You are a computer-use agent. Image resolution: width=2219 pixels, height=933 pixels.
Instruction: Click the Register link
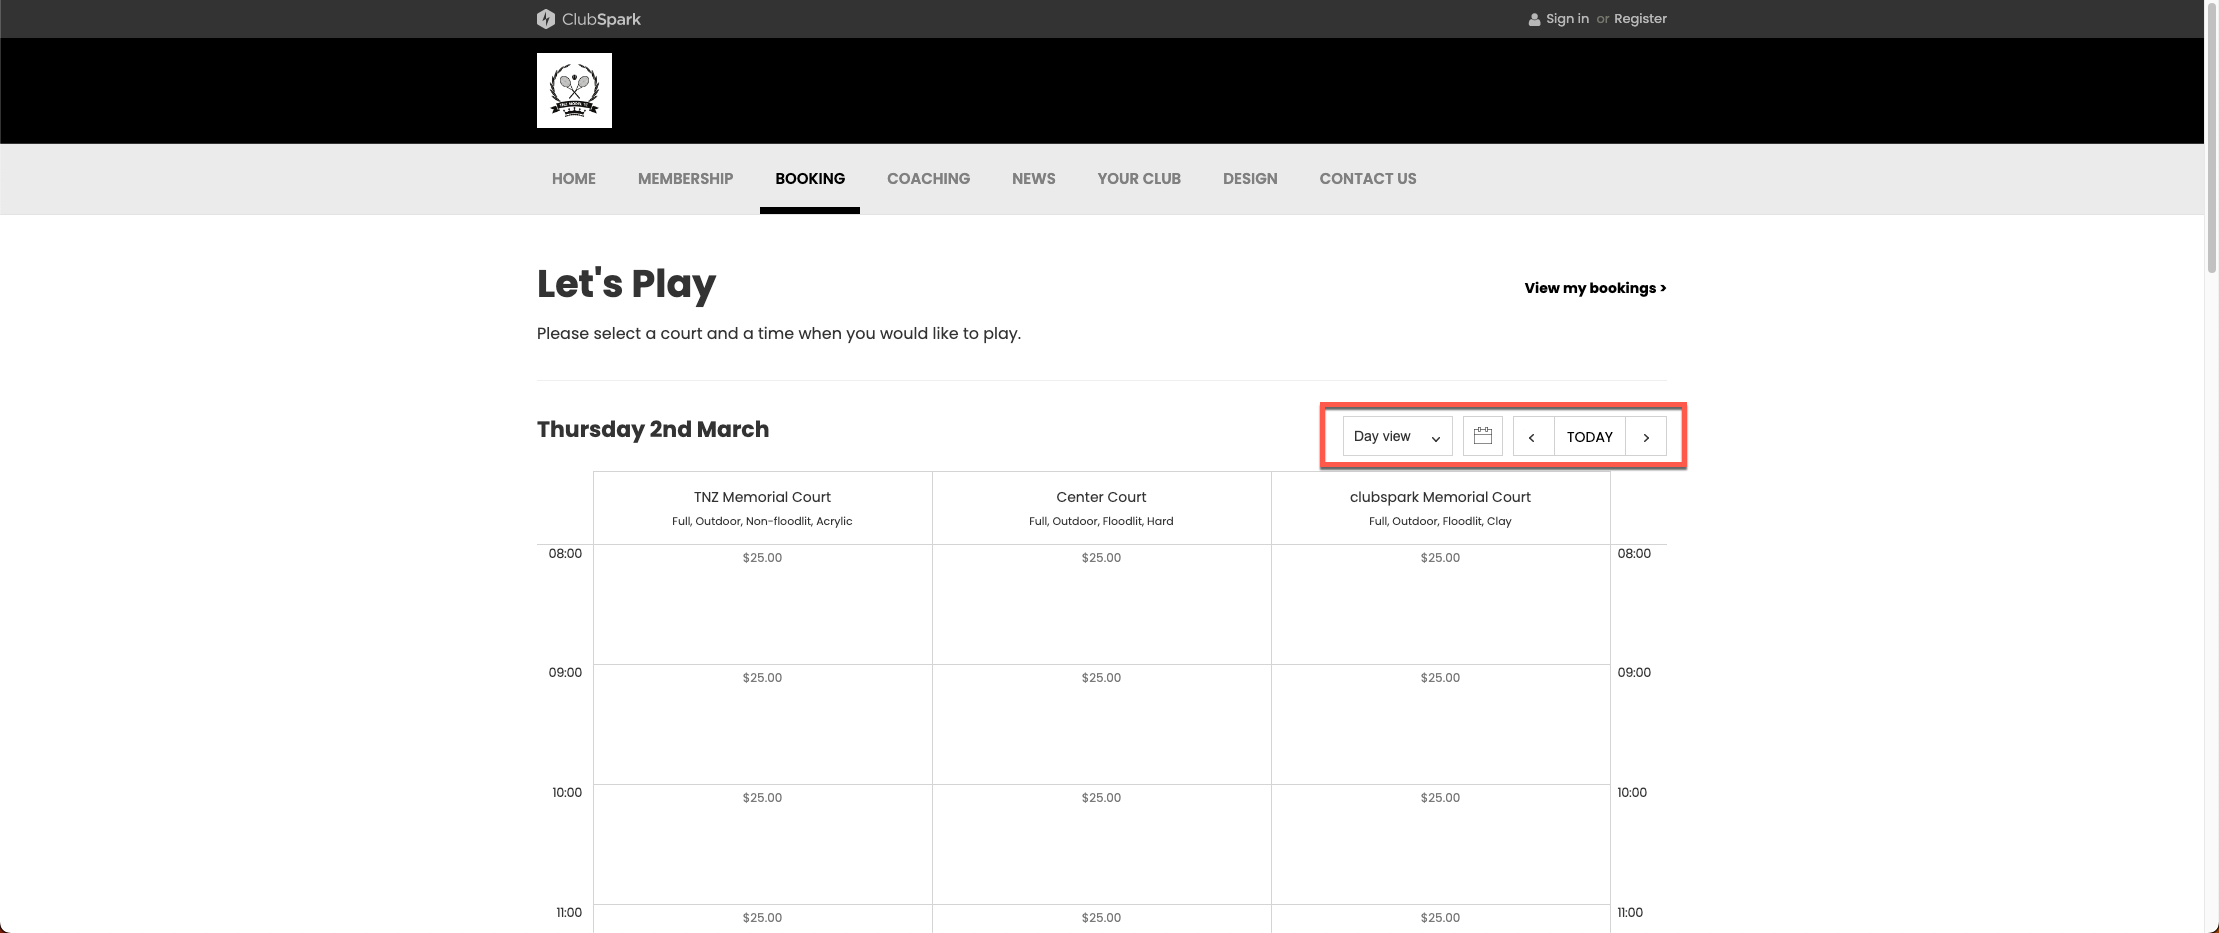click(1640, 19)
